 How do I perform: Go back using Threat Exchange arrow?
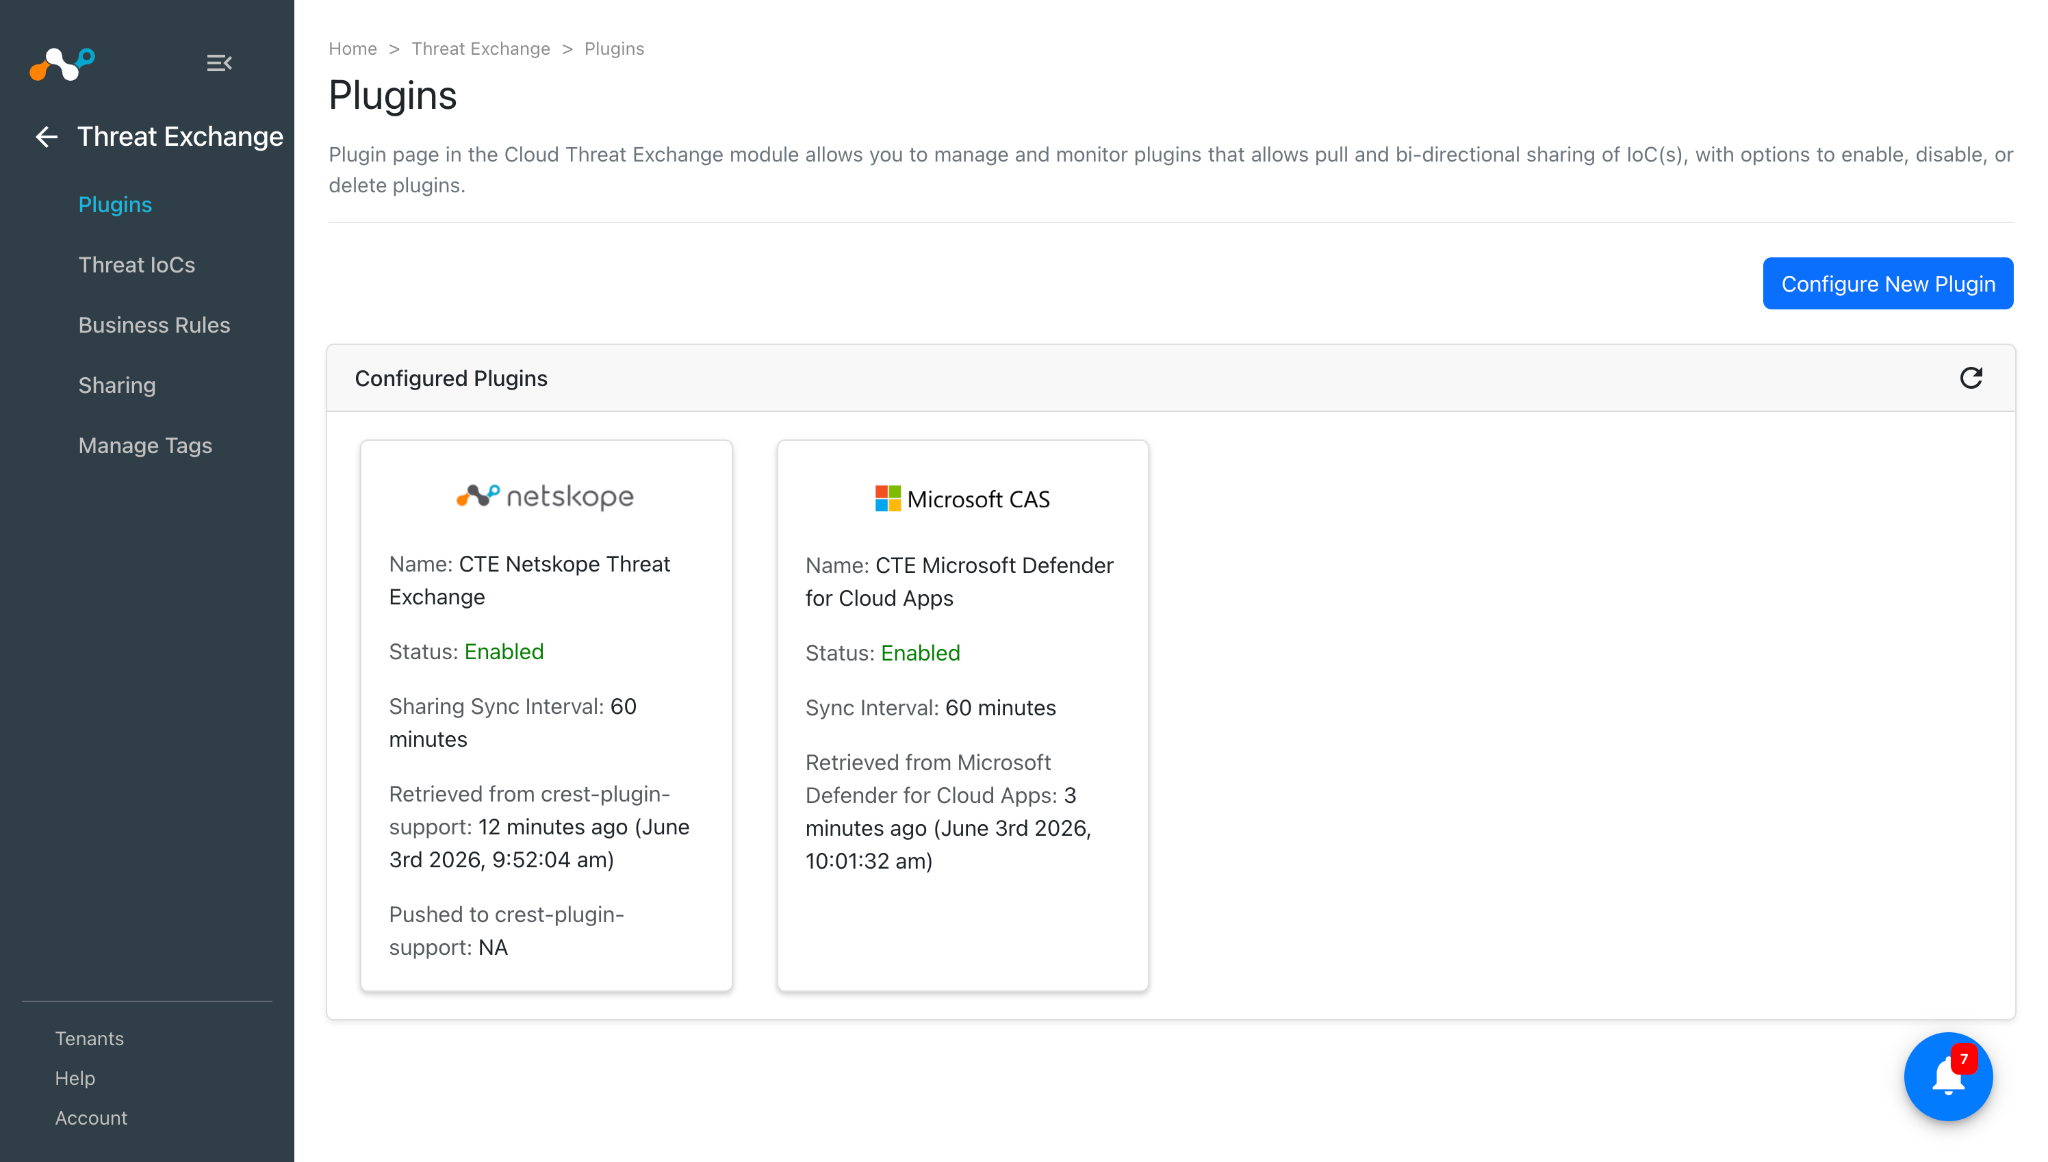pyautogui.click(x=46, y=137)
